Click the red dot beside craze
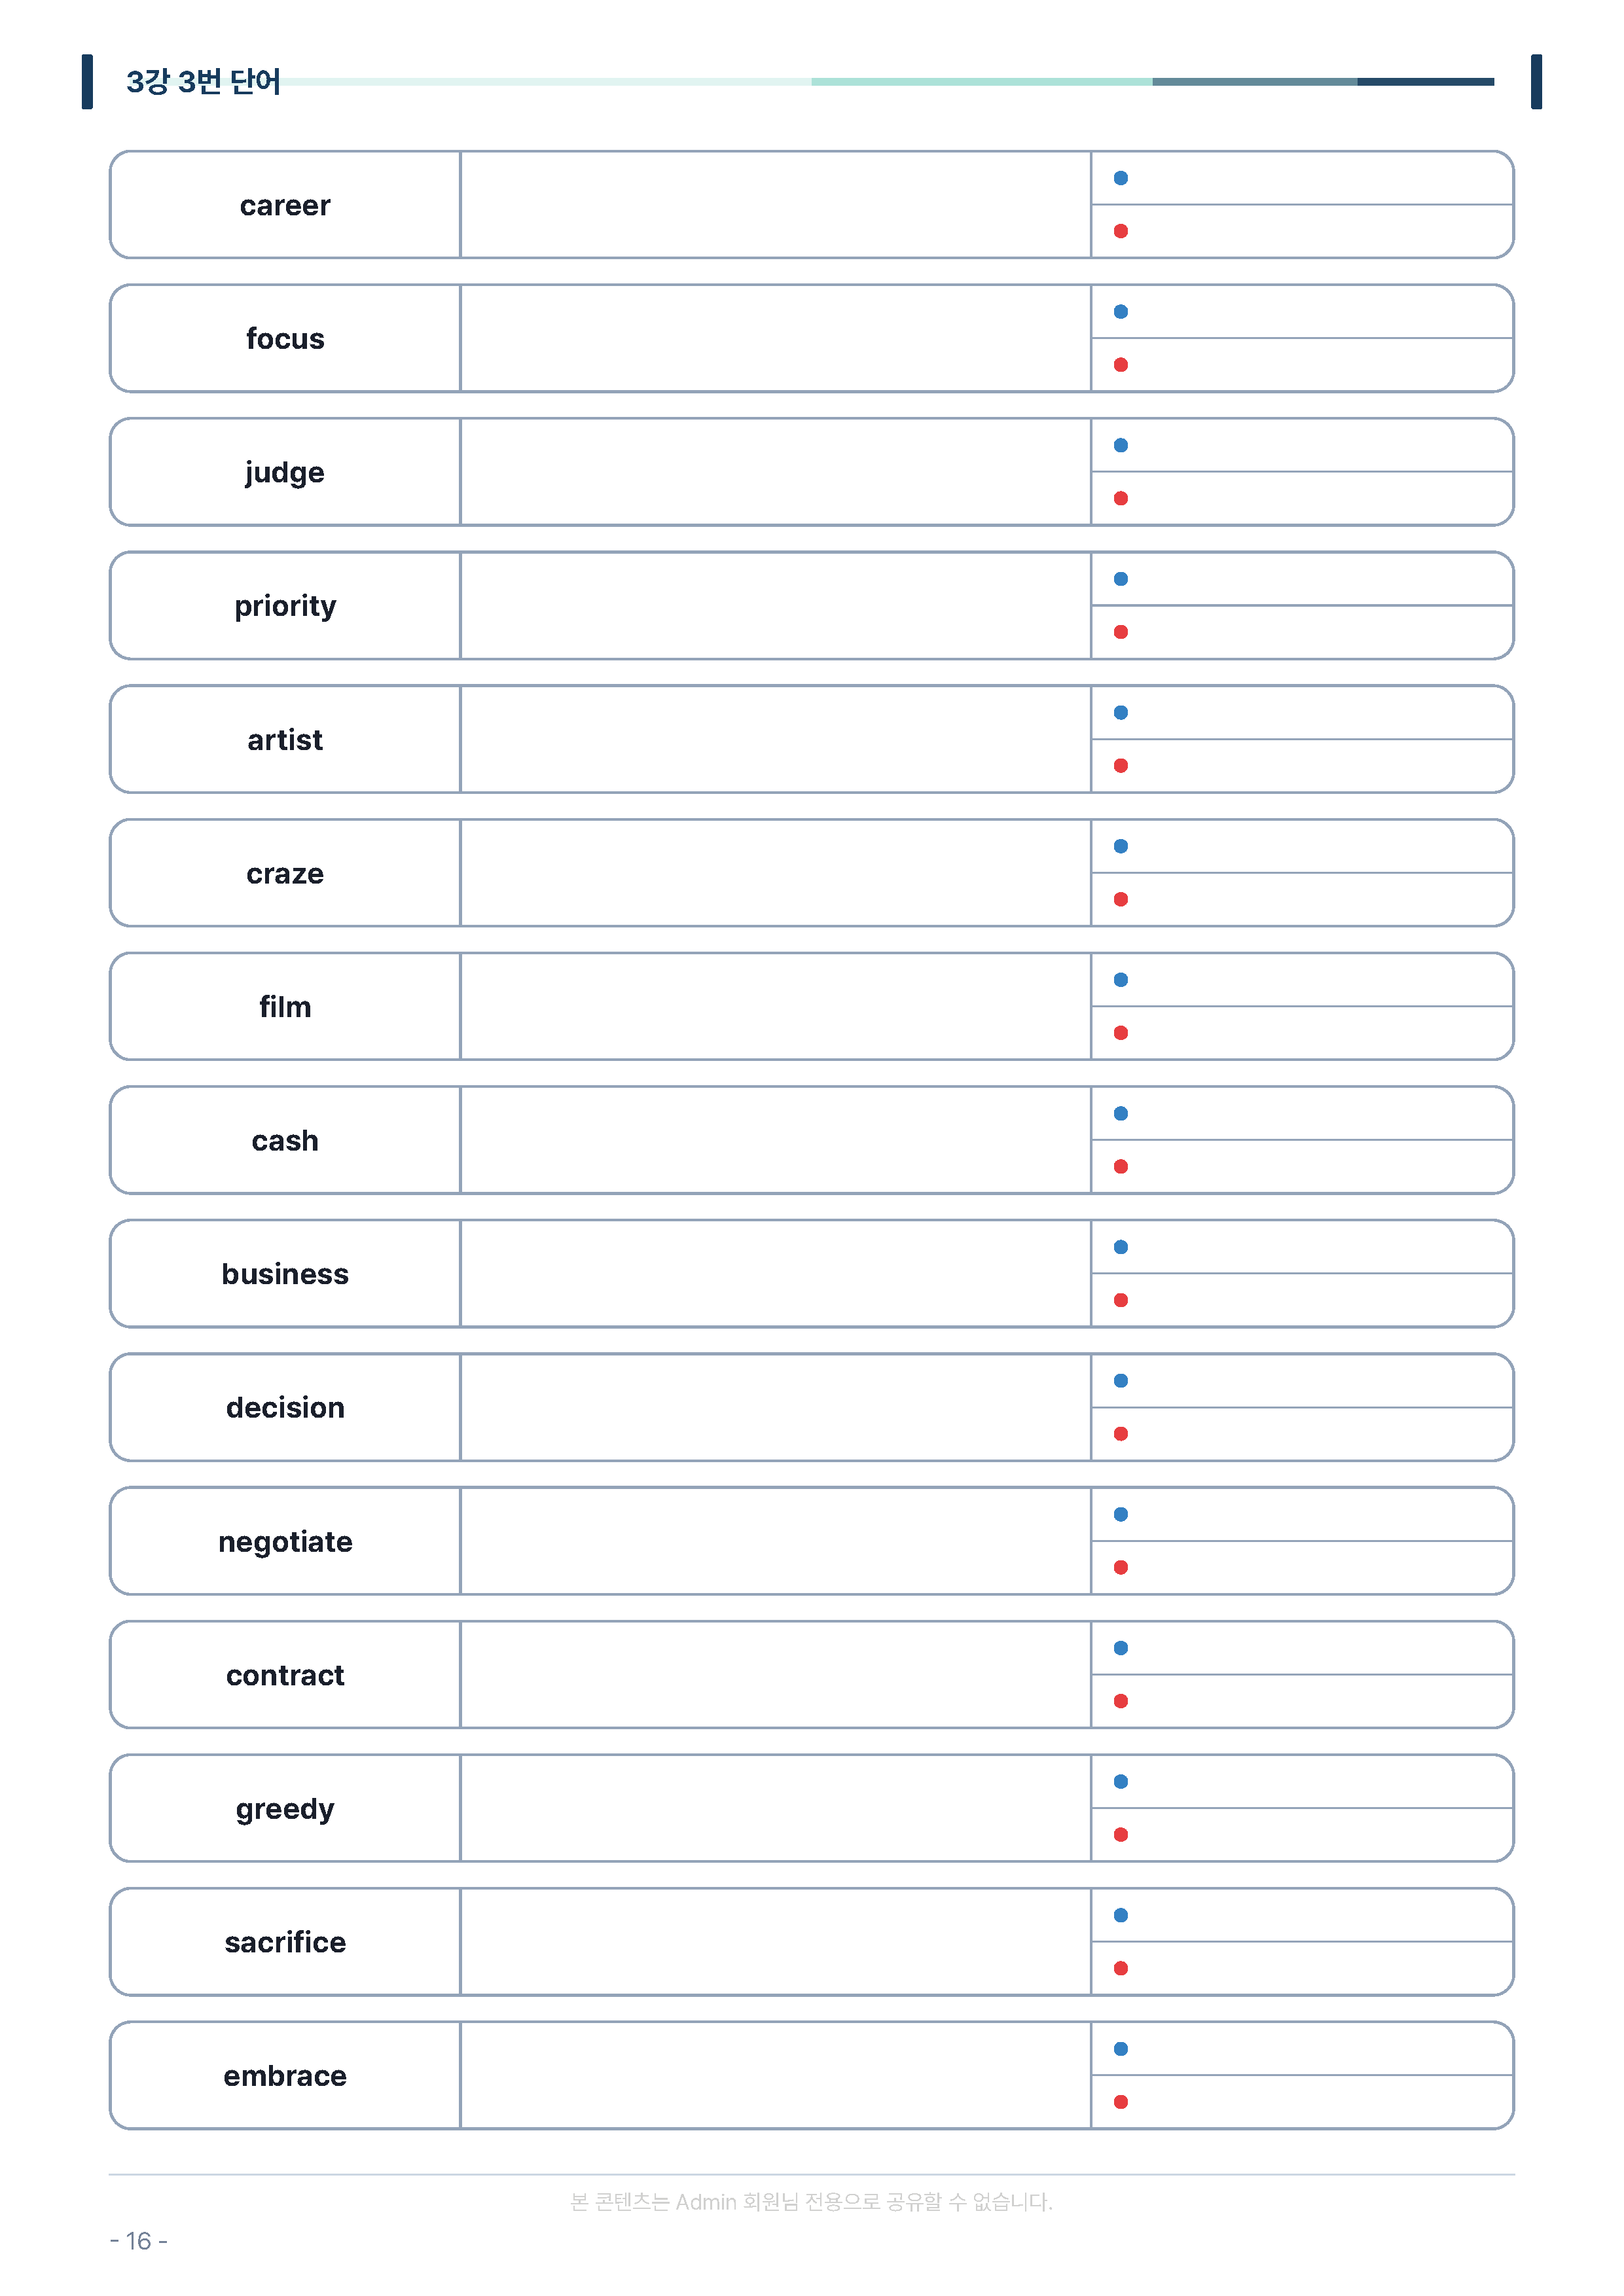 pyautogui.click(x=1121, y=899)
